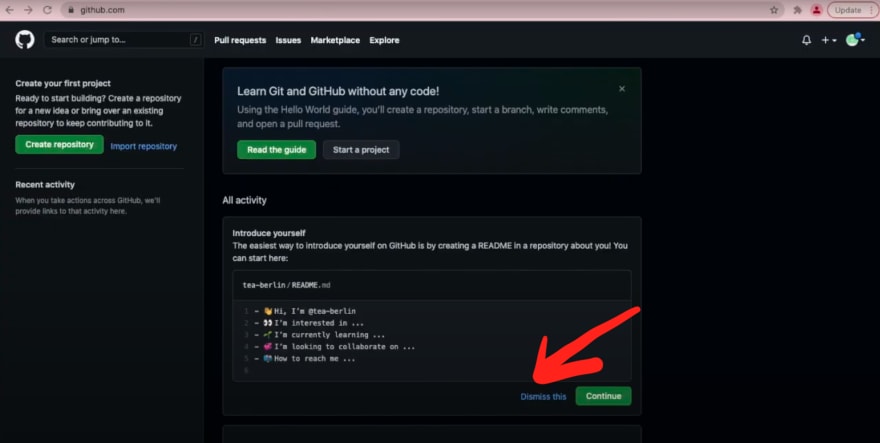Open Issues in header

click(288, 40)
